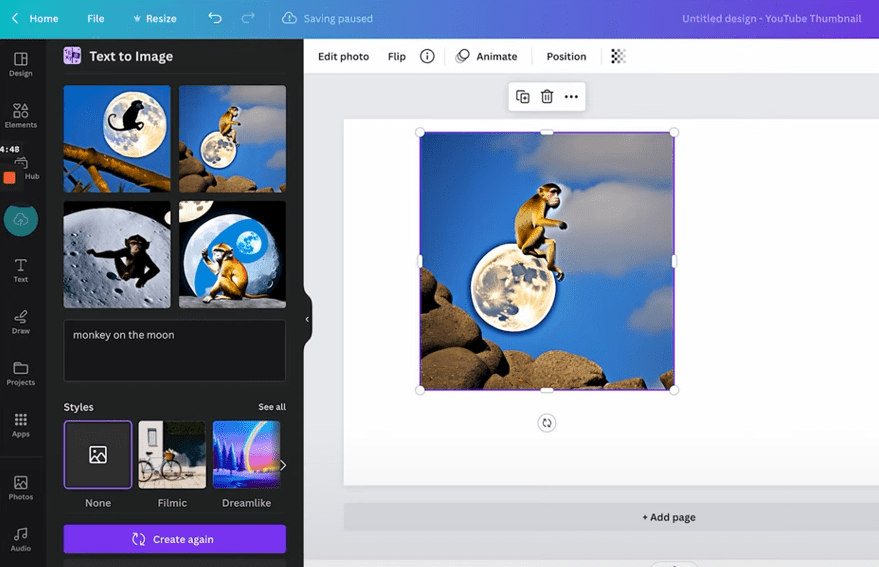
Task: Select the black monkey on branch thumbnail
Action: [x=117, y=139]
